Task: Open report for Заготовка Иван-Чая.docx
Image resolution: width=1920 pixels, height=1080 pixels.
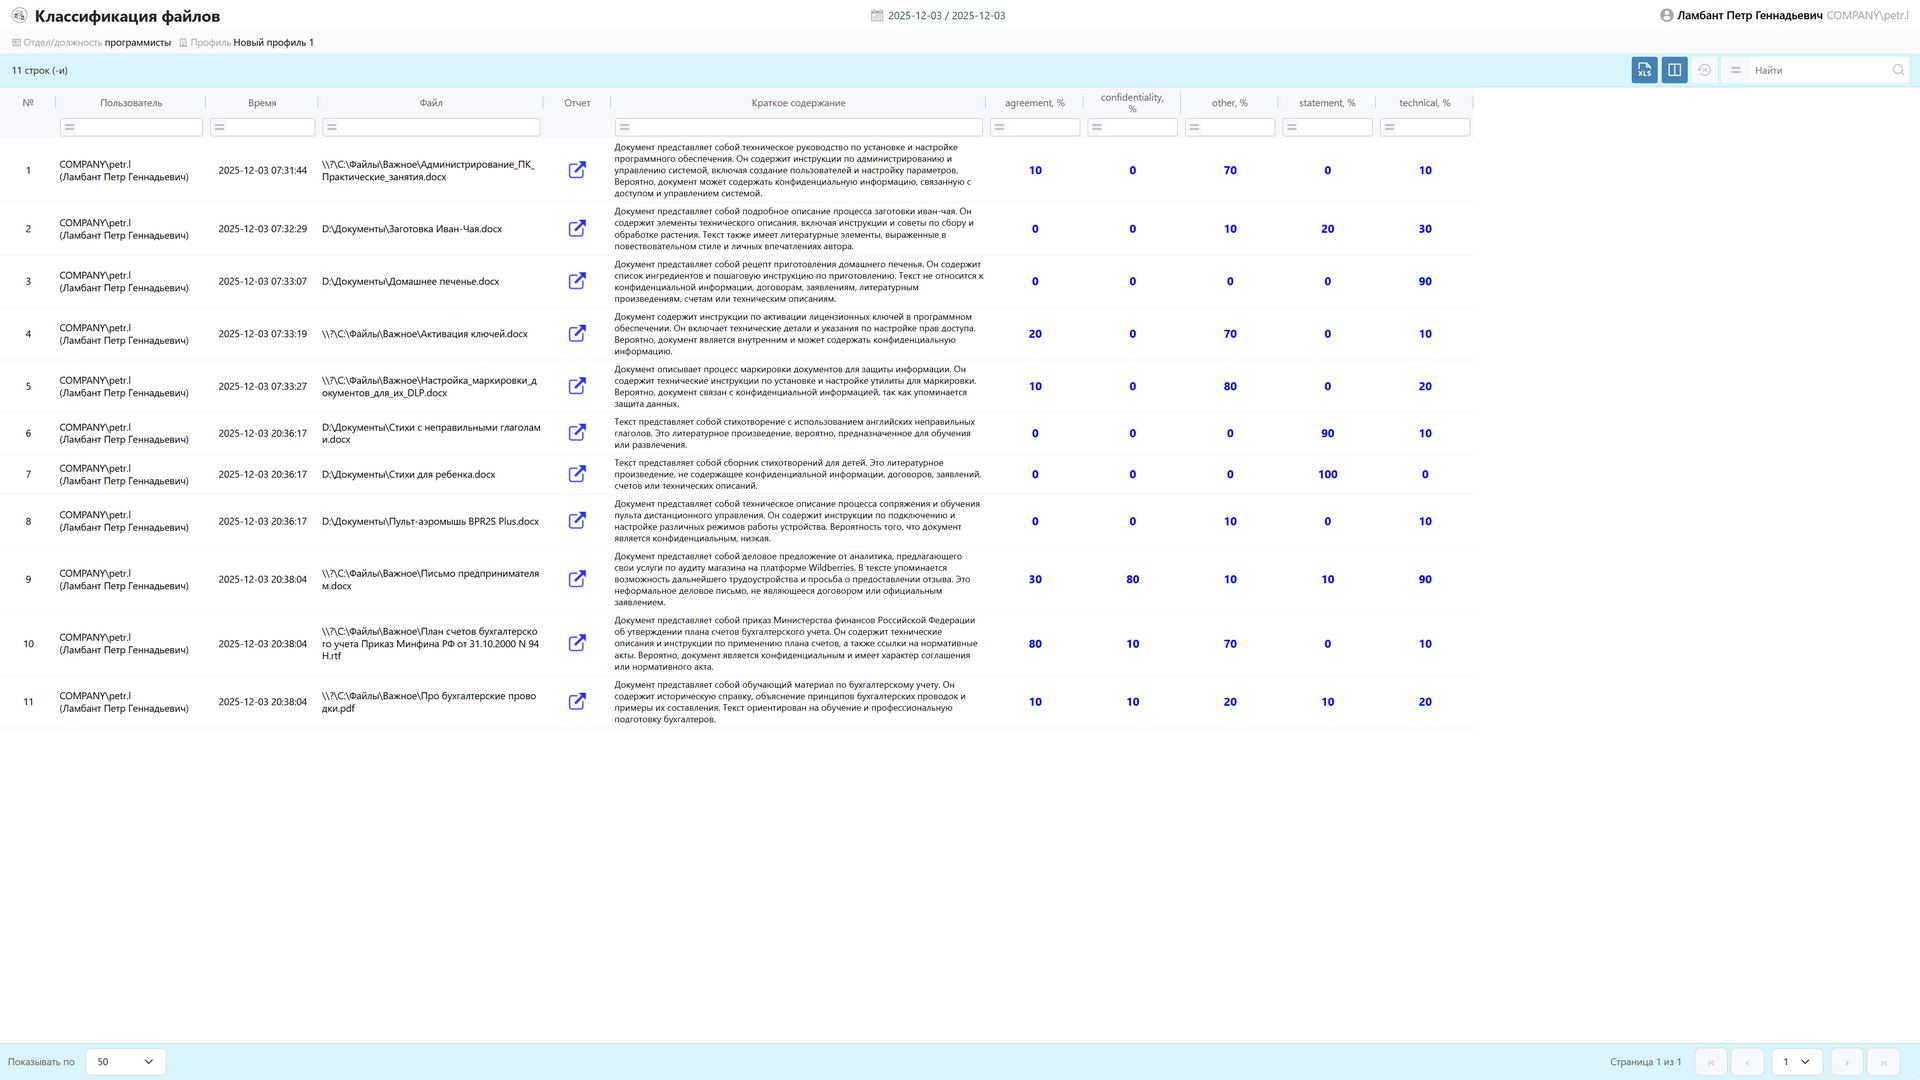Action: click(x=577, y=229)
